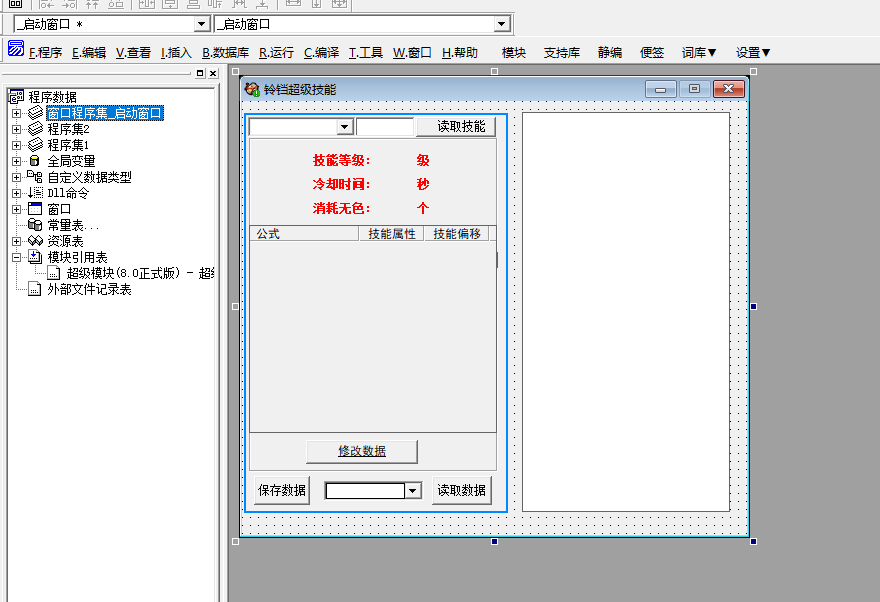The width and height of the screenshot is (880, 602).
Task: Click the 铃铛超级技能 window title icon
Action: click(252, 90)
